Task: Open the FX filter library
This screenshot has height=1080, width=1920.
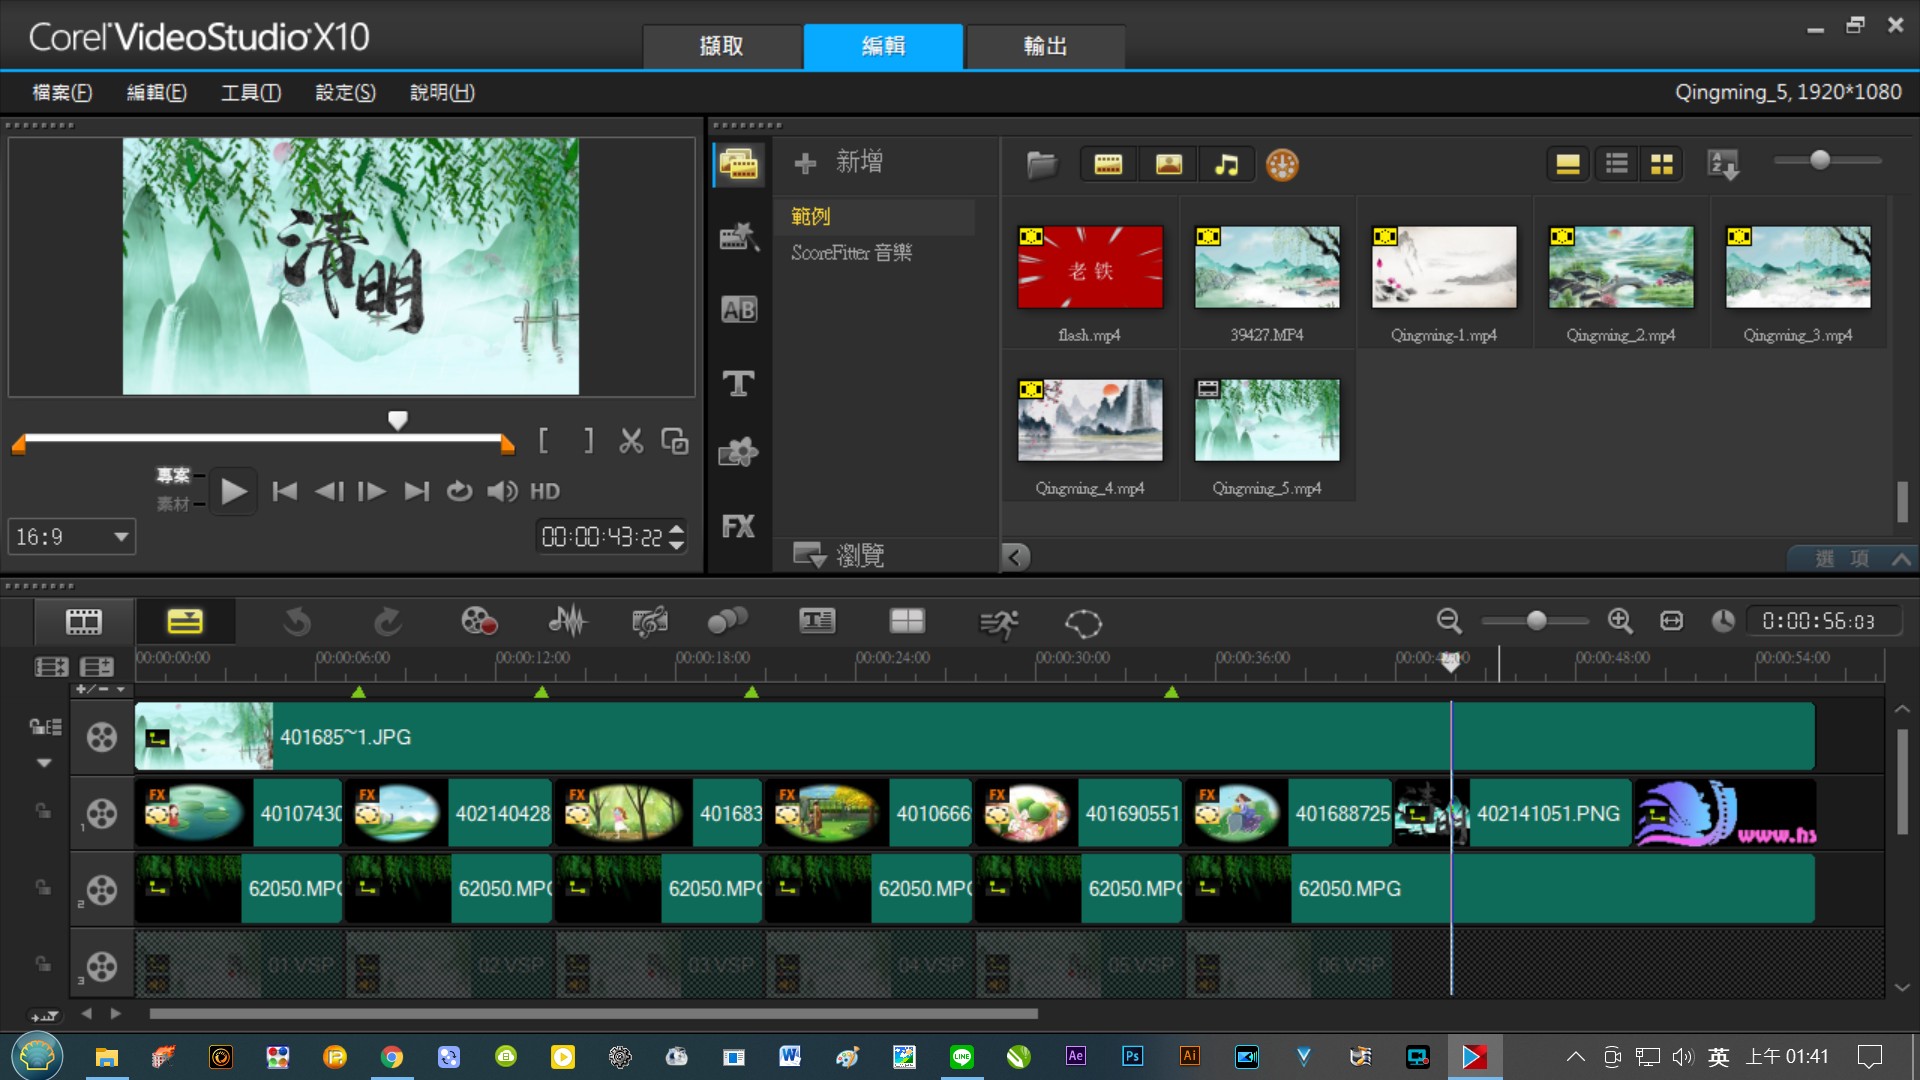Action: (x=739, y=527)
